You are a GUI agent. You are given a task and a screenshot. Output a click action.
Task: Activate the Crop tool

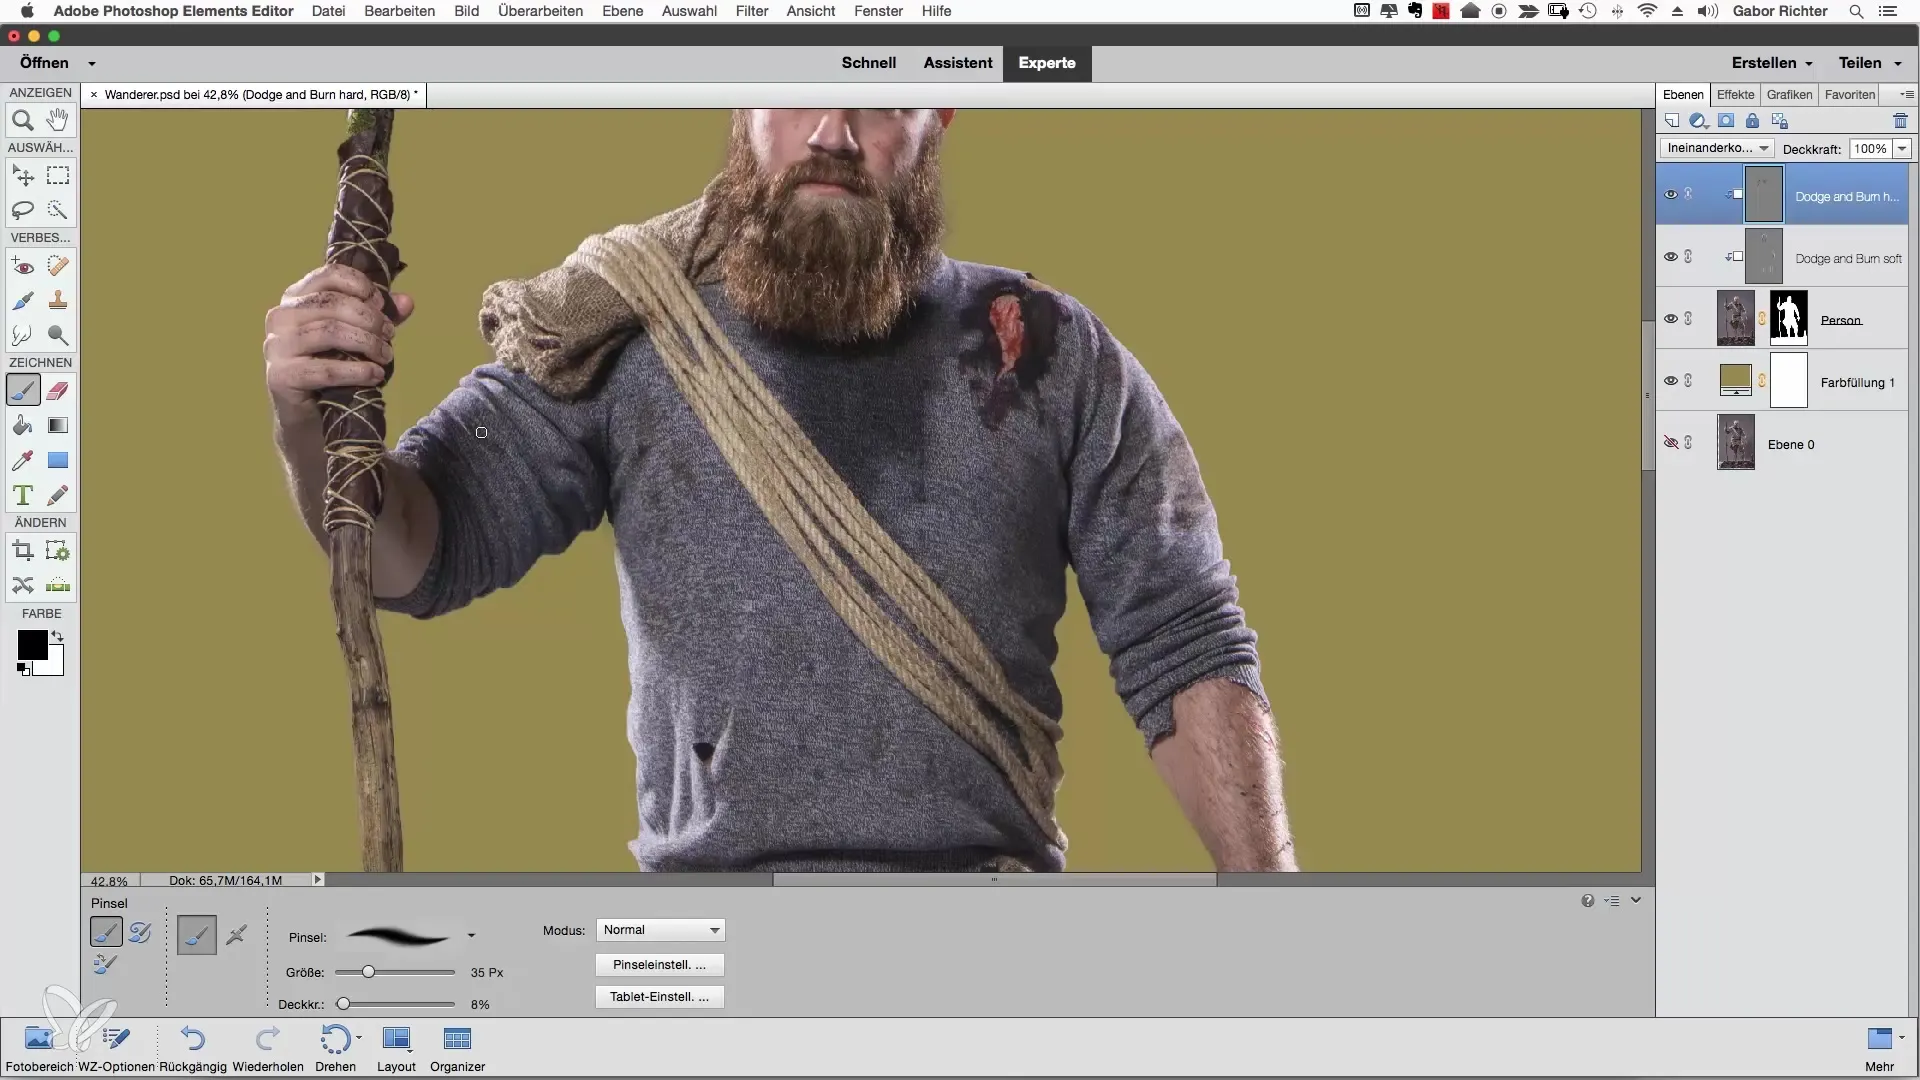click(22, 551)
